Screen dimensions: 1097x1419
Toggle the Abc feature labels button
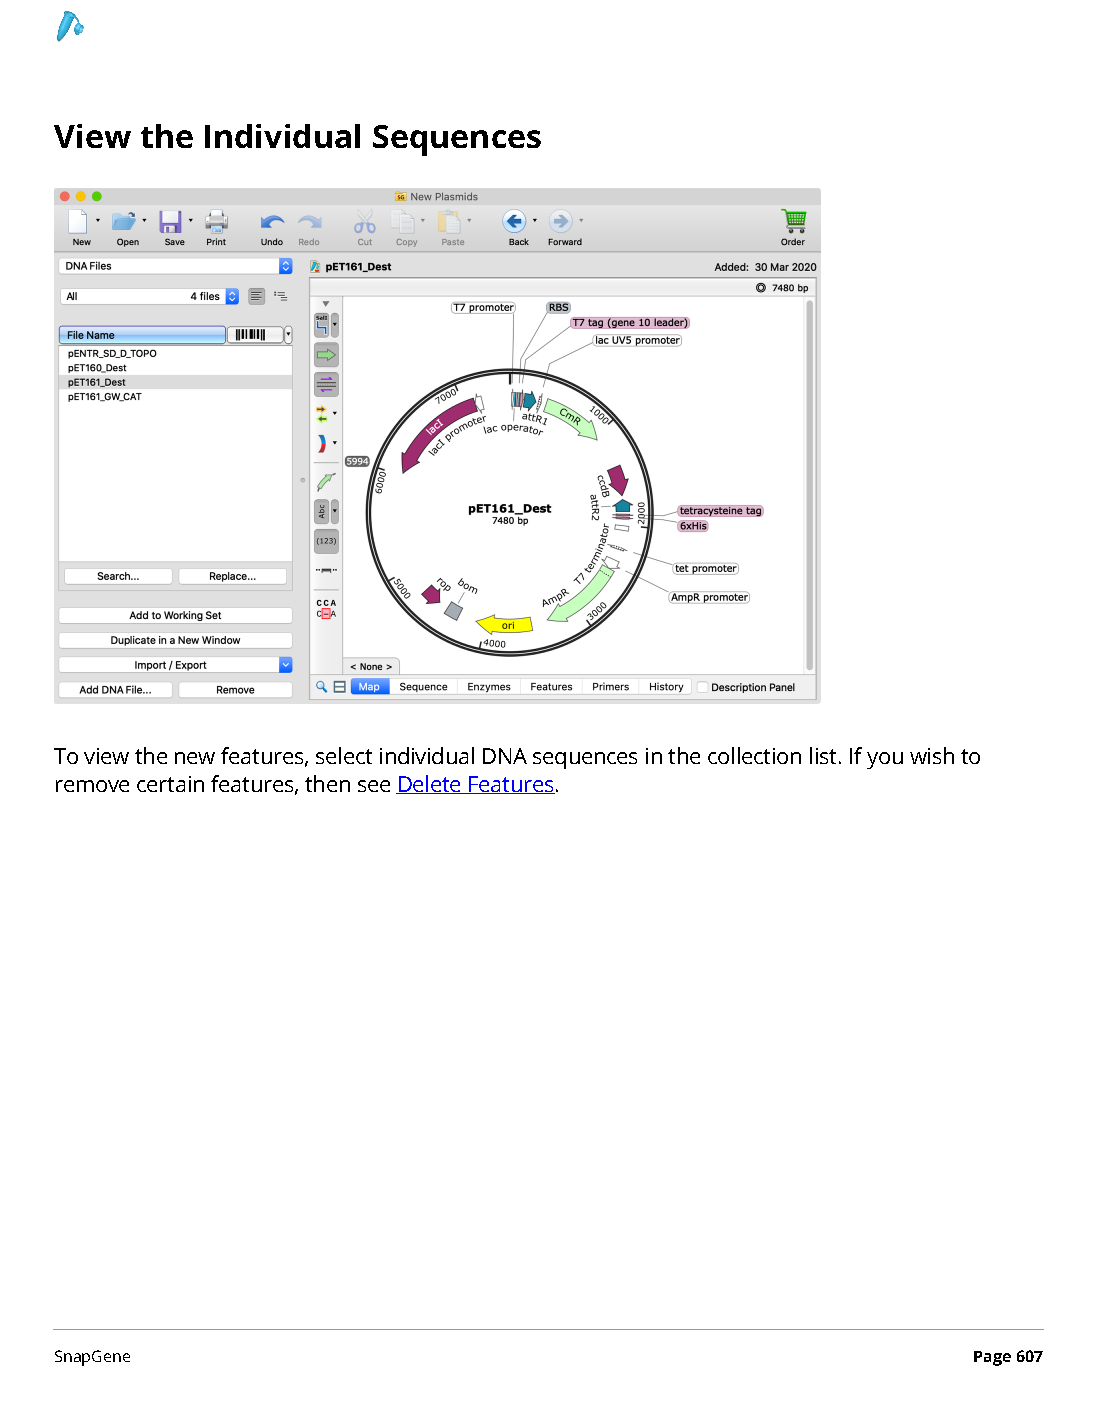pos(321,511)
